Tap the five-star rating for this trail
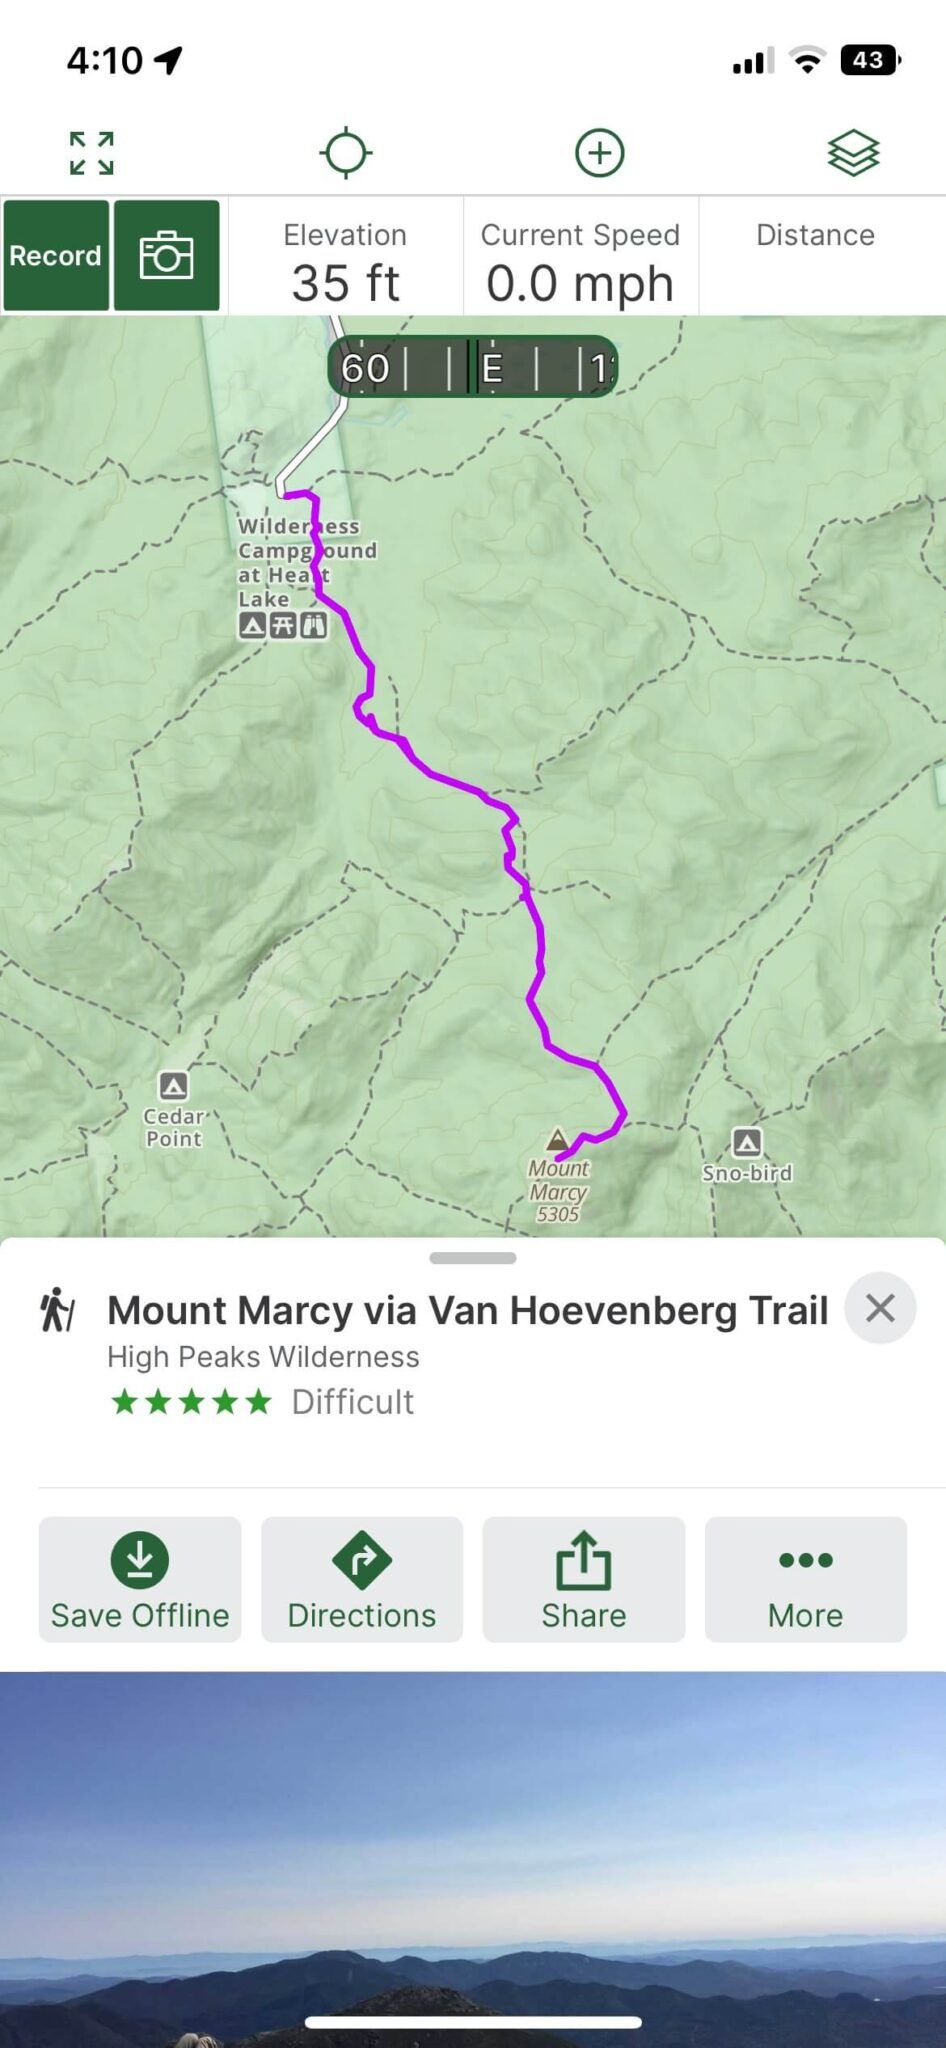The height and width of the screenshot is (2048, 946). [190, 1401]
